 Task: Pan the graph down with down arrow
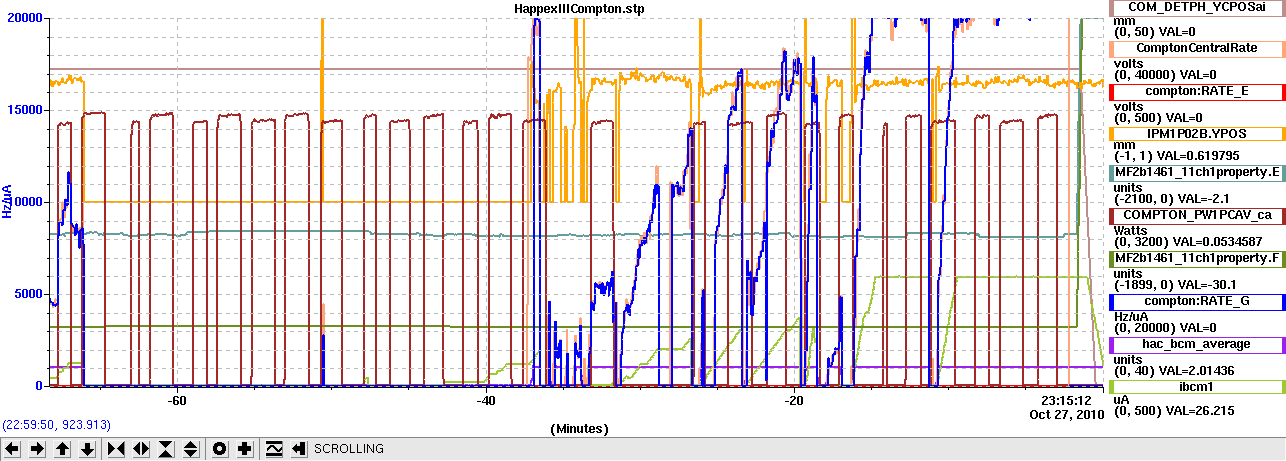[x=88, y=449]
